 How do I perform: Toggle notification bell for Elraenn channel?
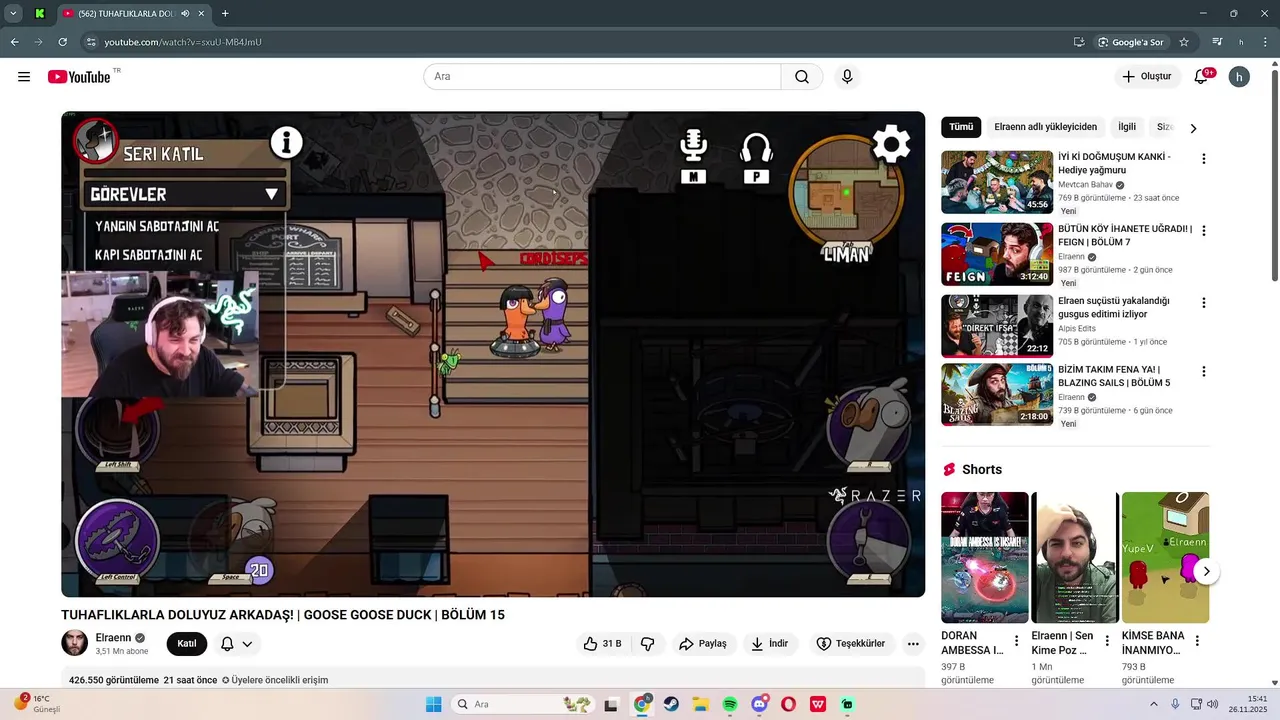(237, 644)
